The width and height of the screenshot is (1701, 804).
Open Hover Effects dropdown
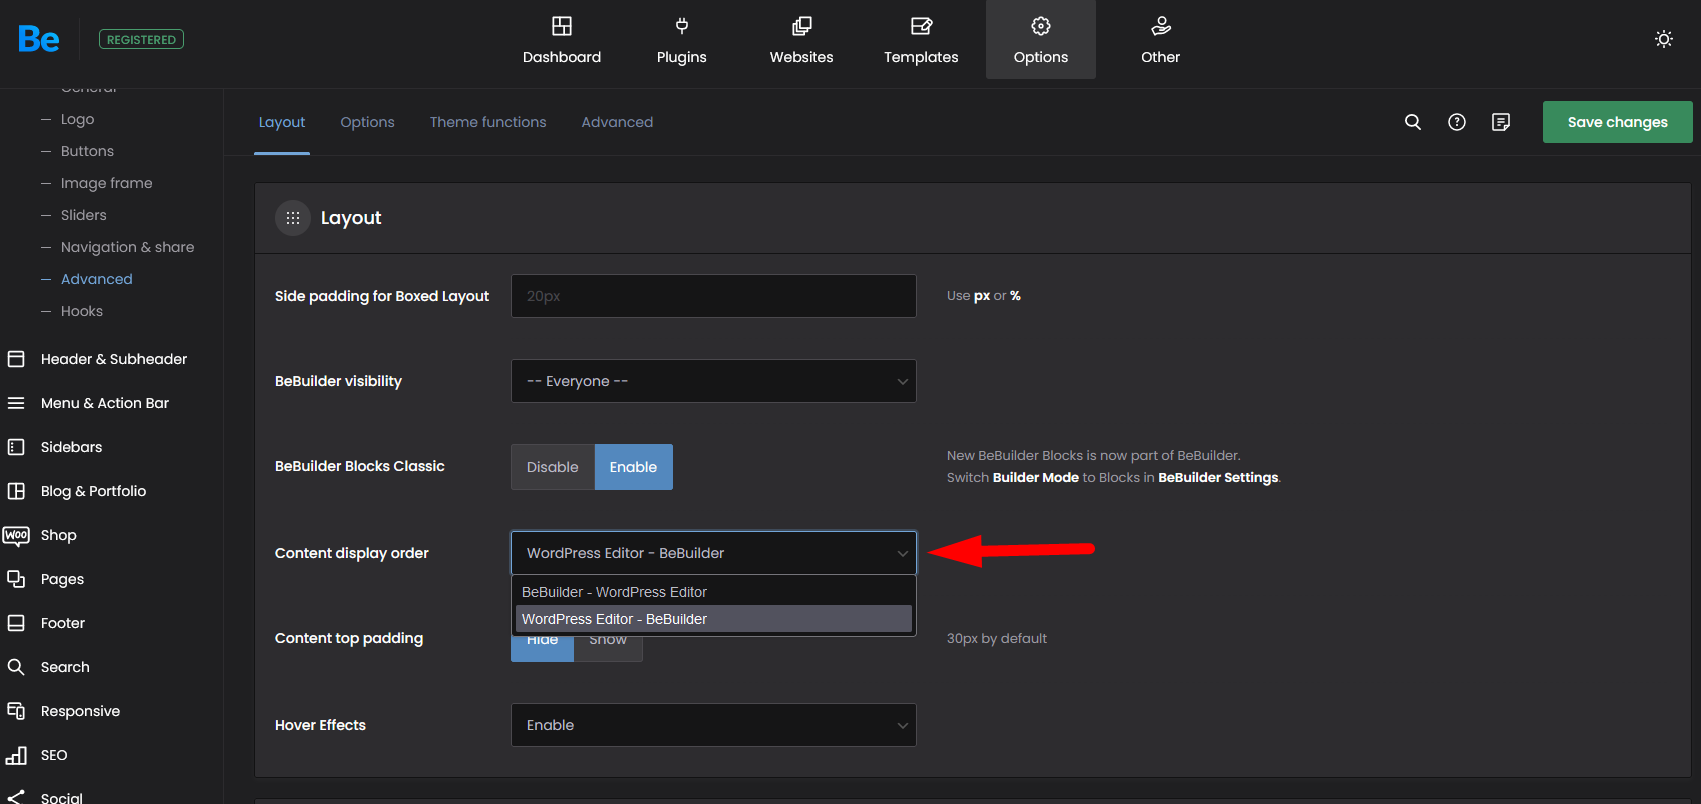pyautogui.click(x=714, y=725)
